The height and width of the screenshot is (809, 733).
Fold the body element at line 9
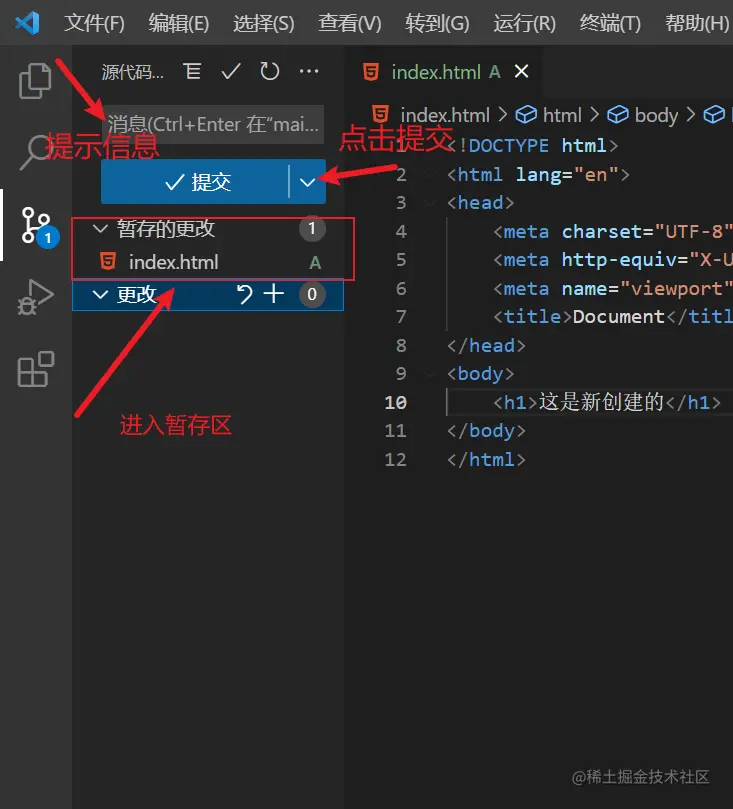429,374
